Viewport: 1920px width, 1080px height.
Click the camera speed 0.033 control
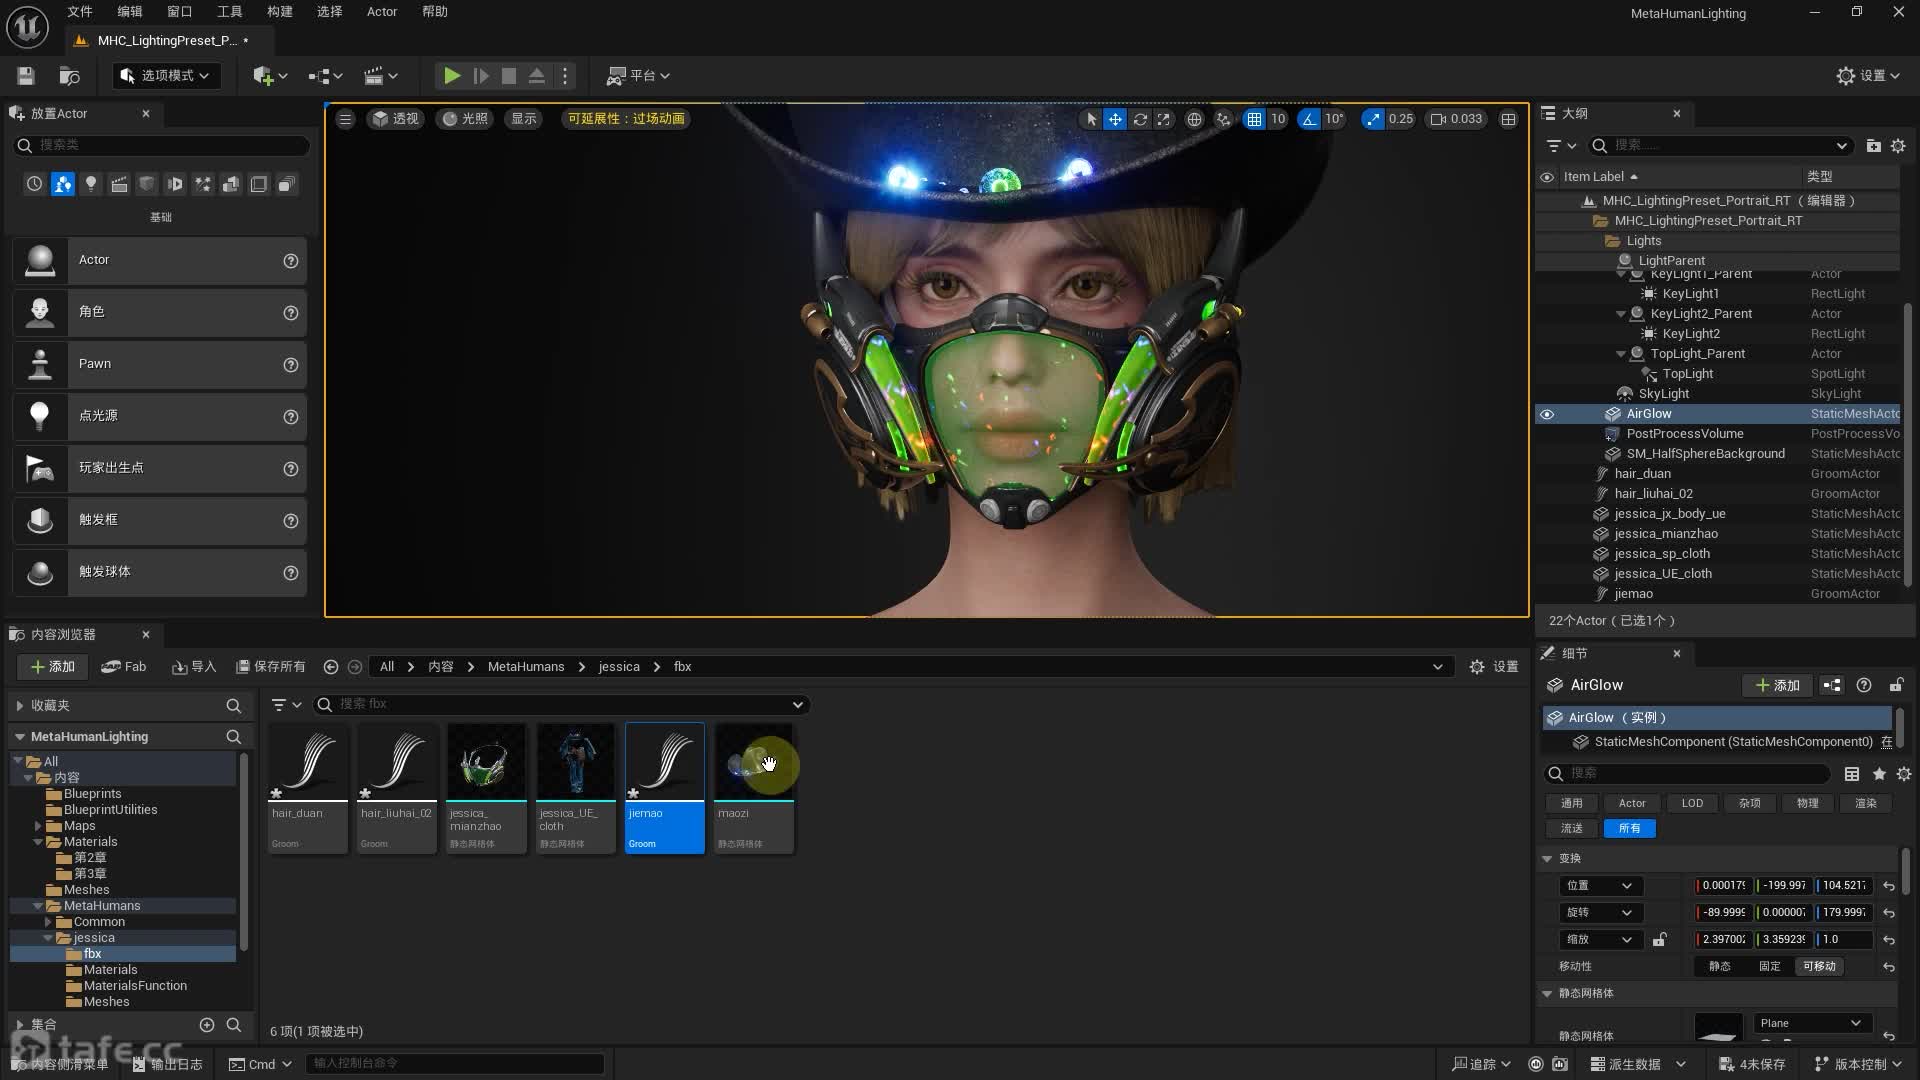coord(1456,119)
